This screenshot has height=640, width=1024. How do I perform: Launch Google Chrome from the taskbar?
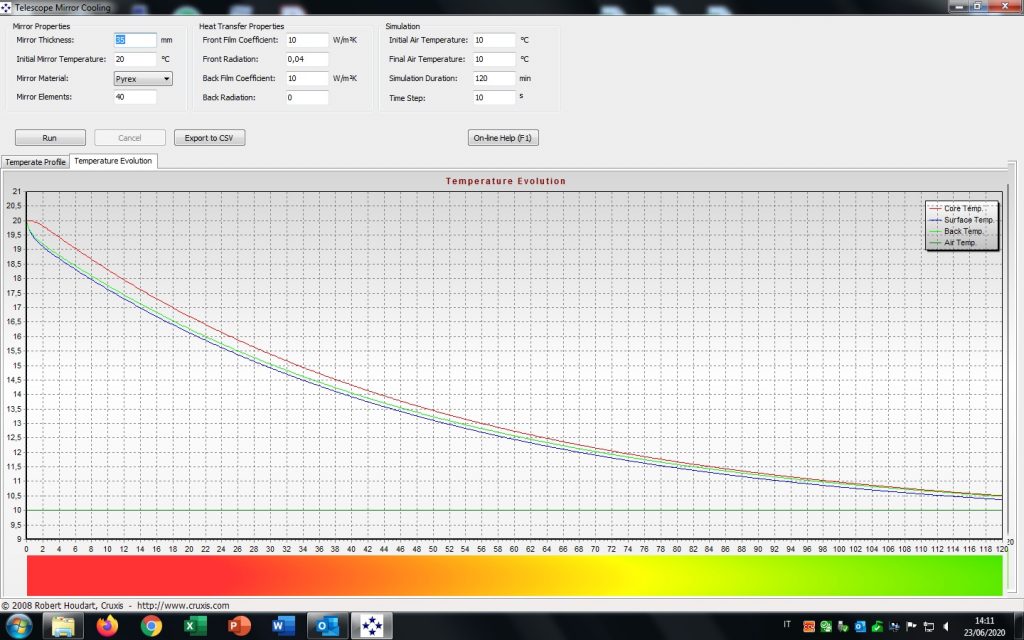pos(151,626)
